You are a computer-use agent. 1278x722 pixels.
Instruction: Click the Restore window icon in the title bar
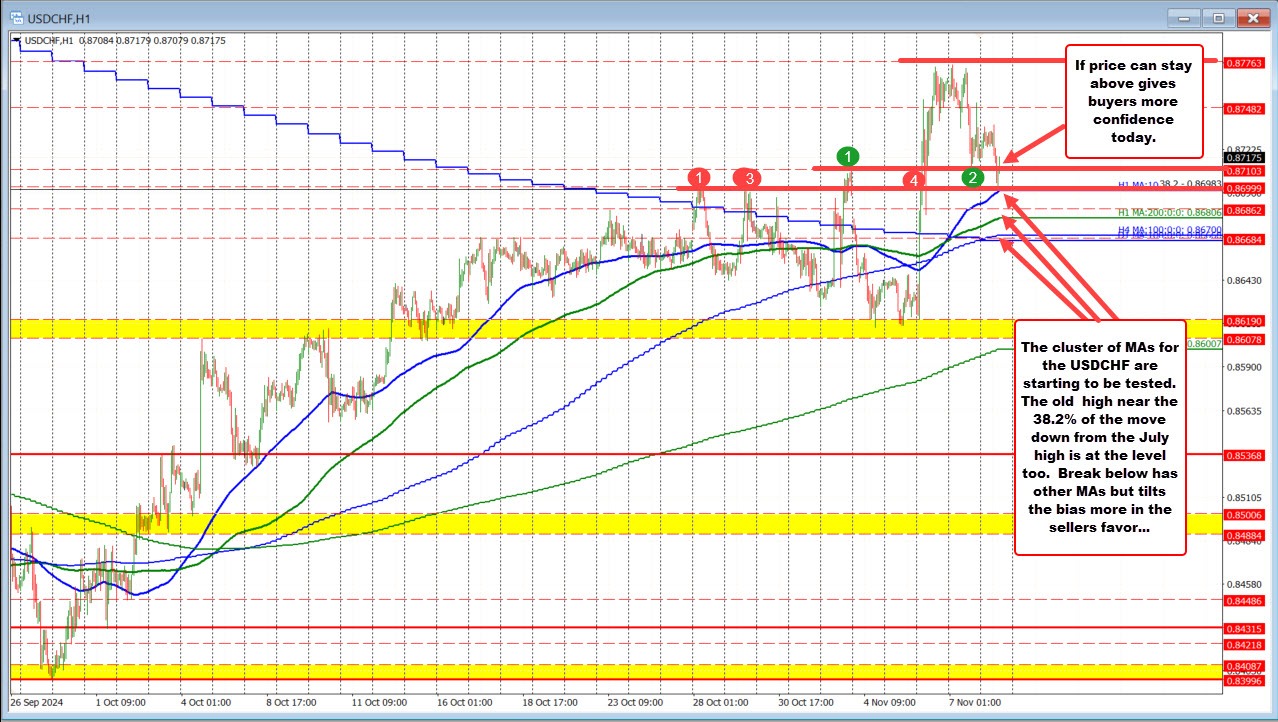pos(1218,18)
